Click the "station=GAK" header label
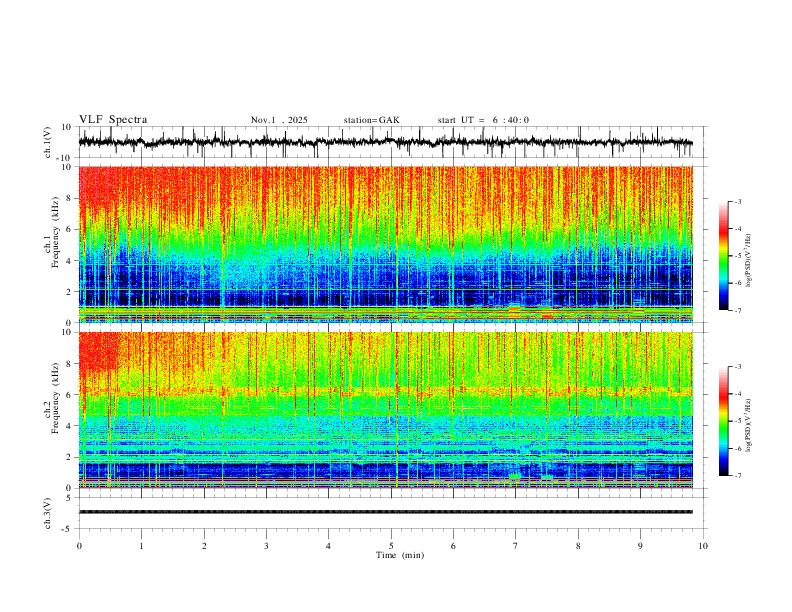 pyautogui.click(x=371, y=120)
